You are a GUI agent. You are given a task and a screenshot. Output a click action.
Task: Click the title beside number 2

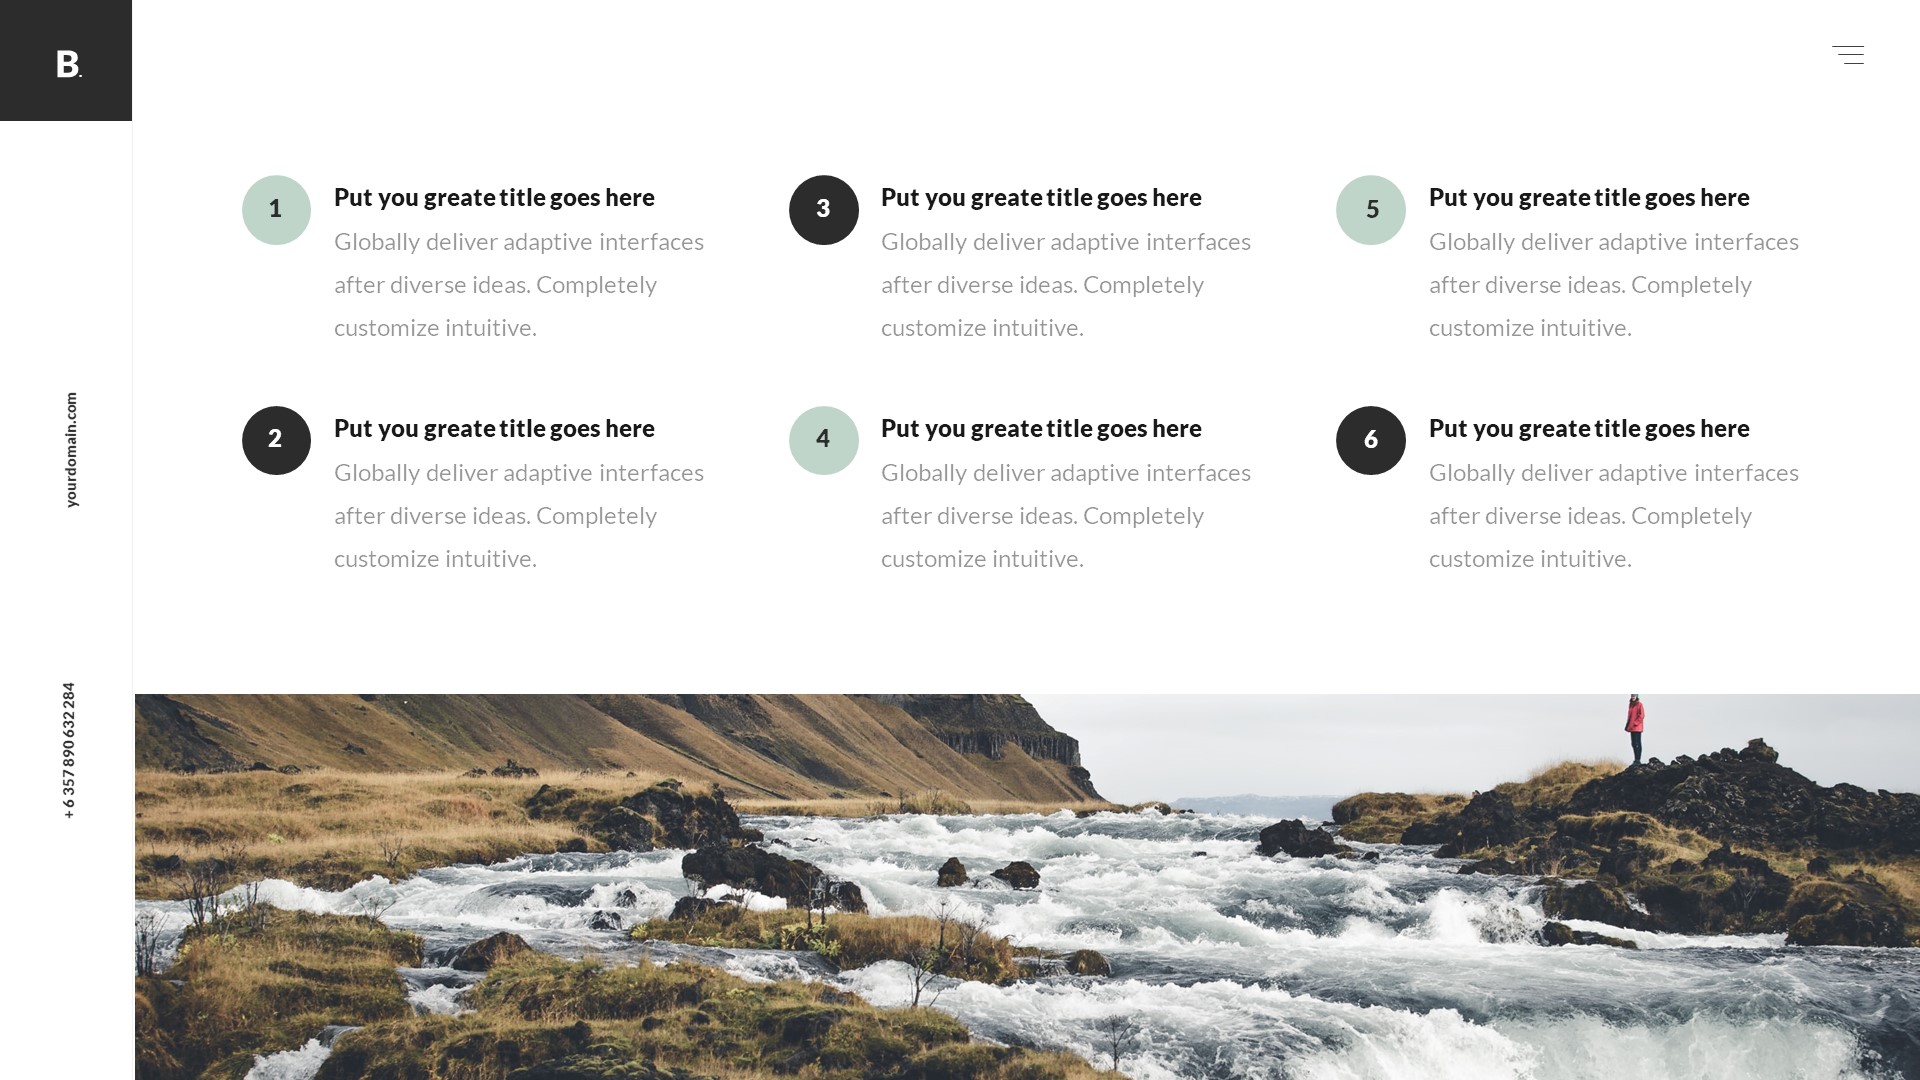pos(494,429)
